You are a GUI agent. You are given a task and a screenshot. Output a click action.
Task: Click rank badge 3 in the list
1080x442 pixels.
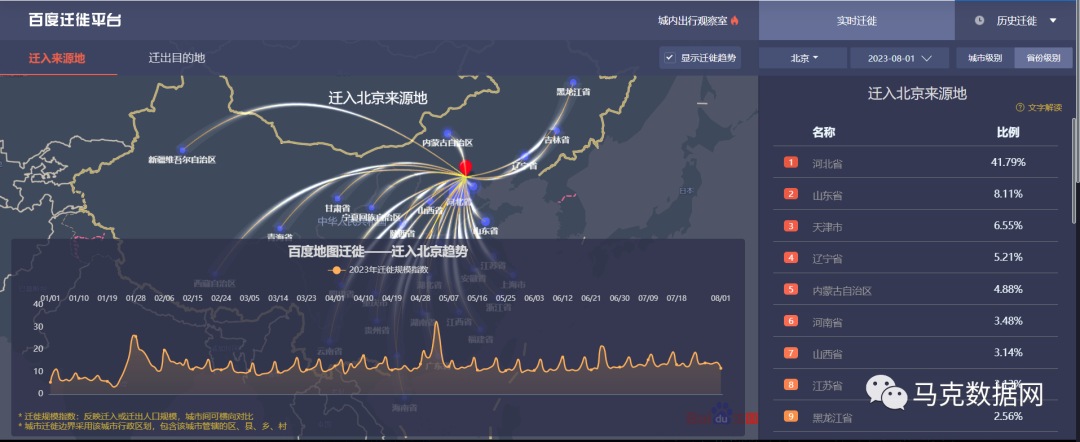coord(791,226)
